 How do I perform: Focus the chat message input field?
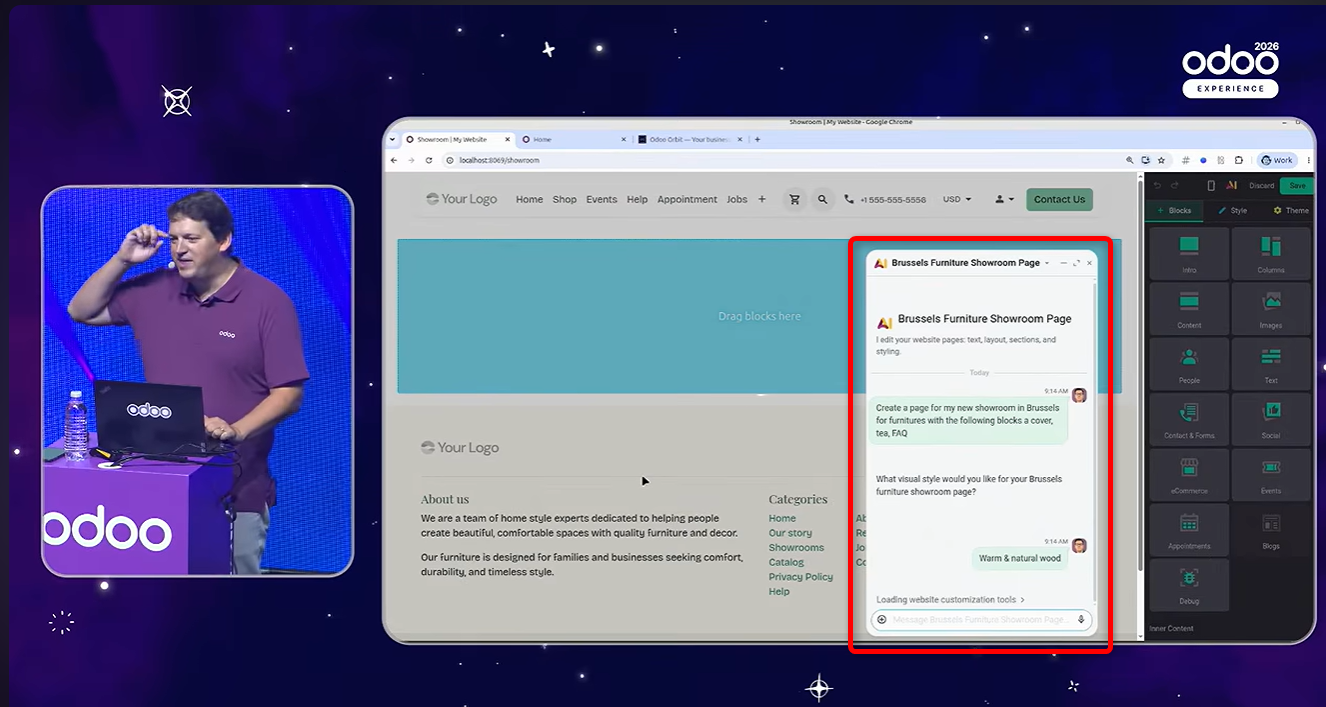980,620
